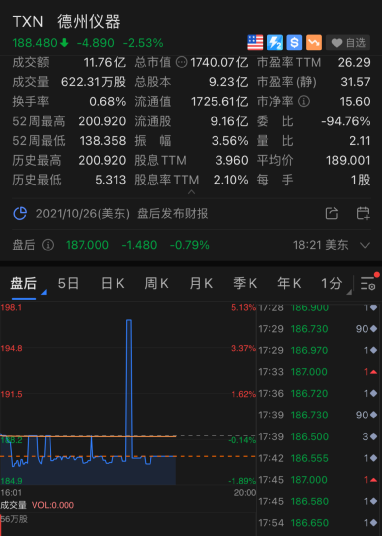Tap the blue dollar sign icon
382x536 pixels.
point(294,43)
